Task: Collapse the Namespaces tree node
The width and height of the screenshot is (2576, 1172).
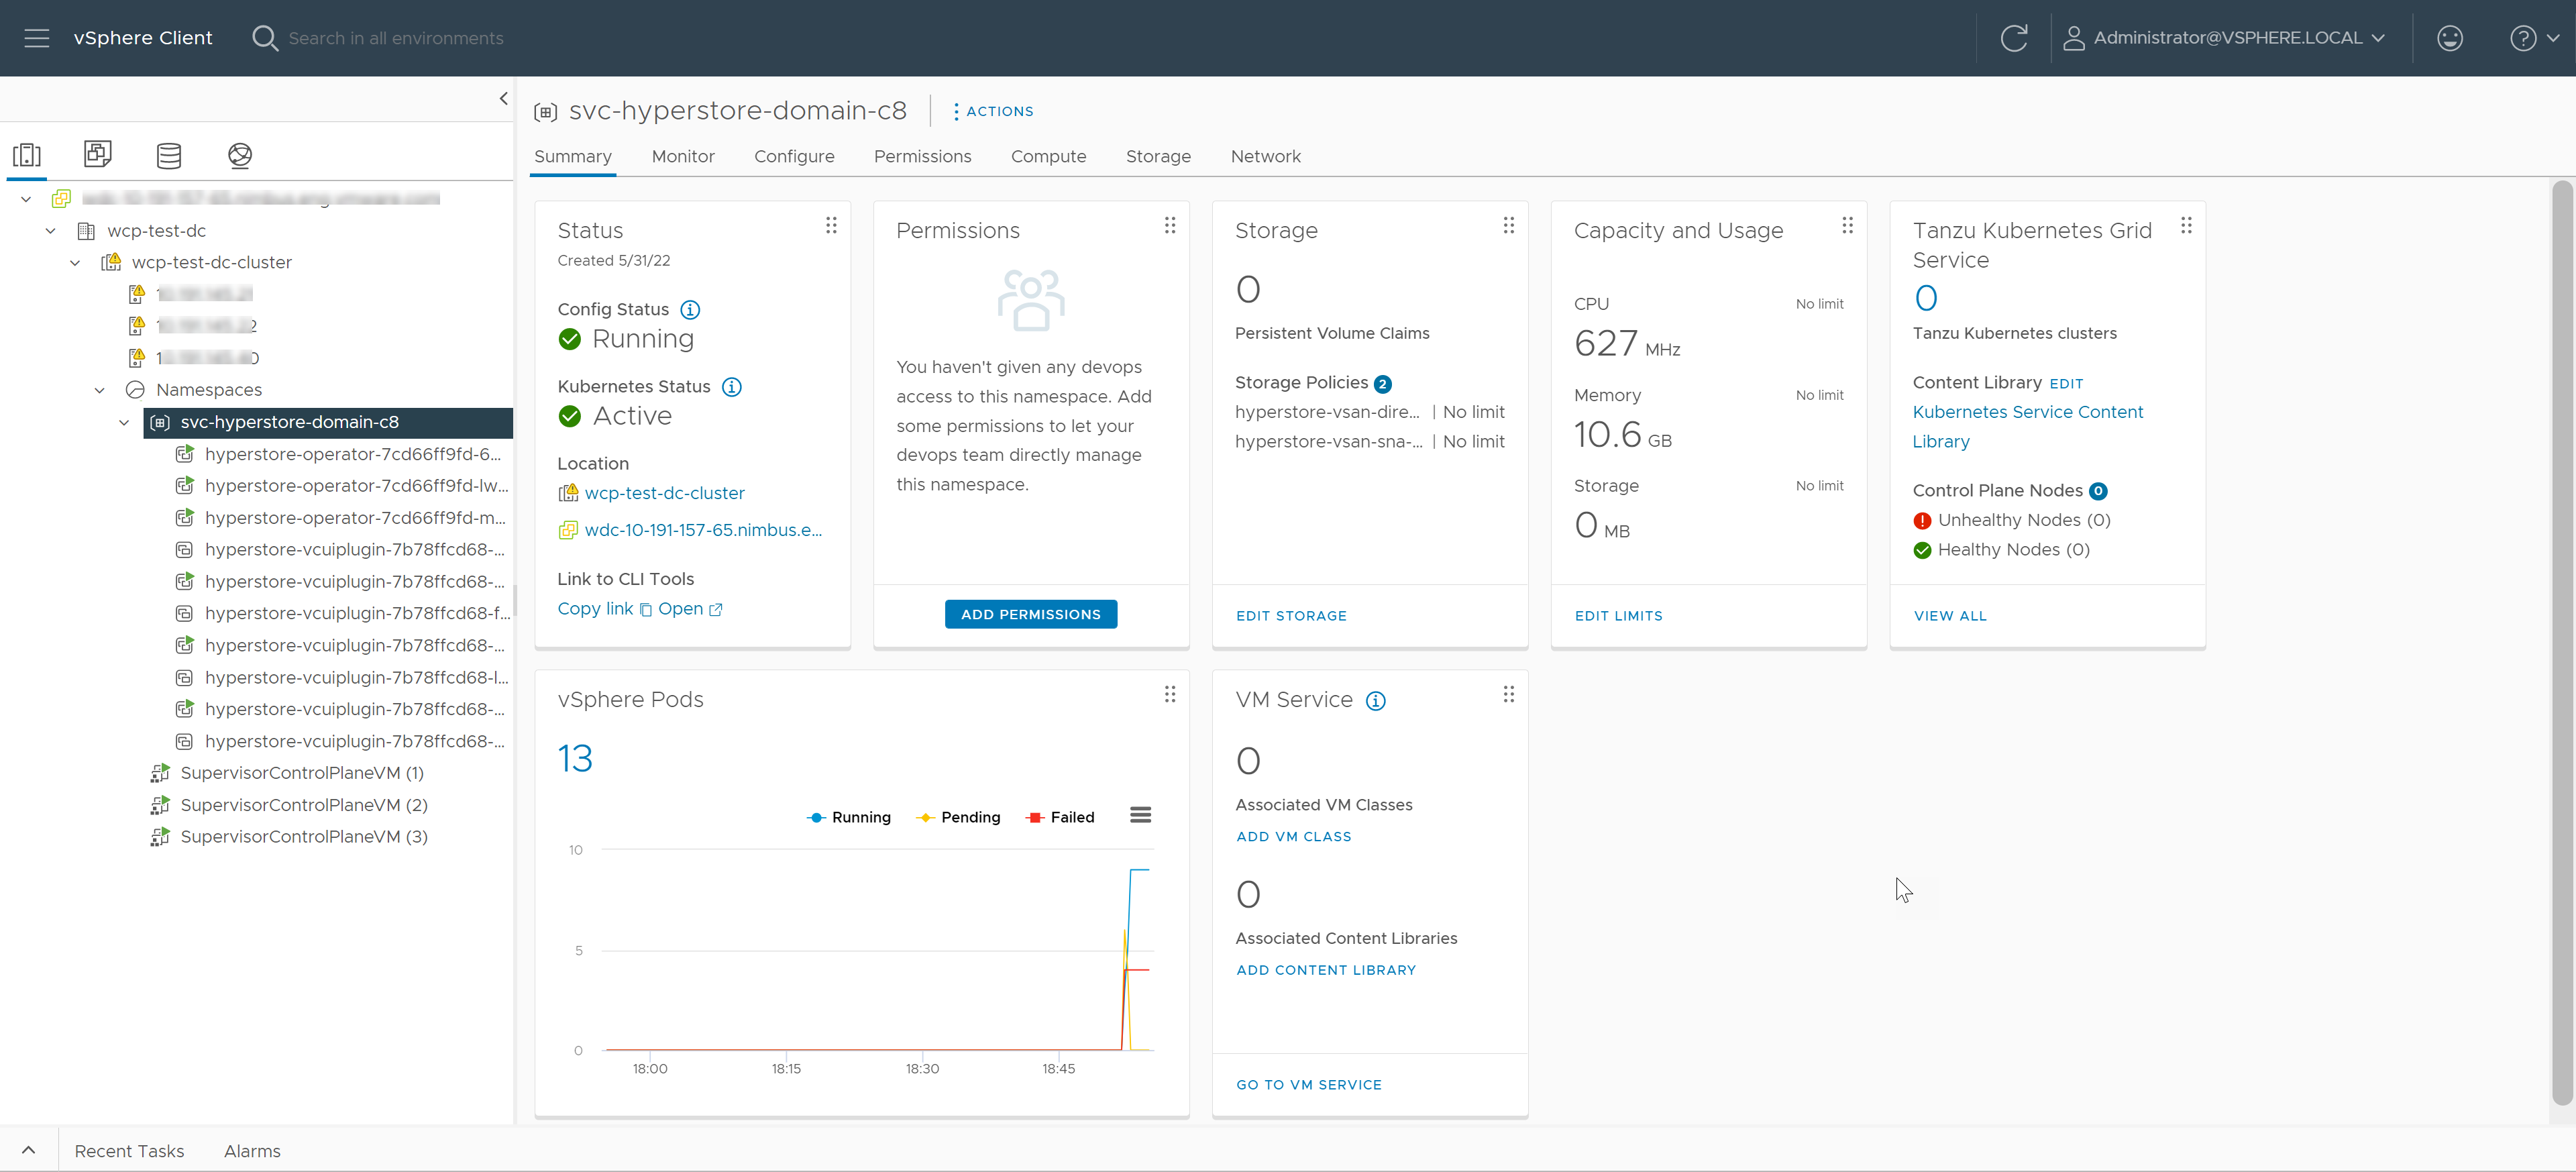Action: [100, 390]
